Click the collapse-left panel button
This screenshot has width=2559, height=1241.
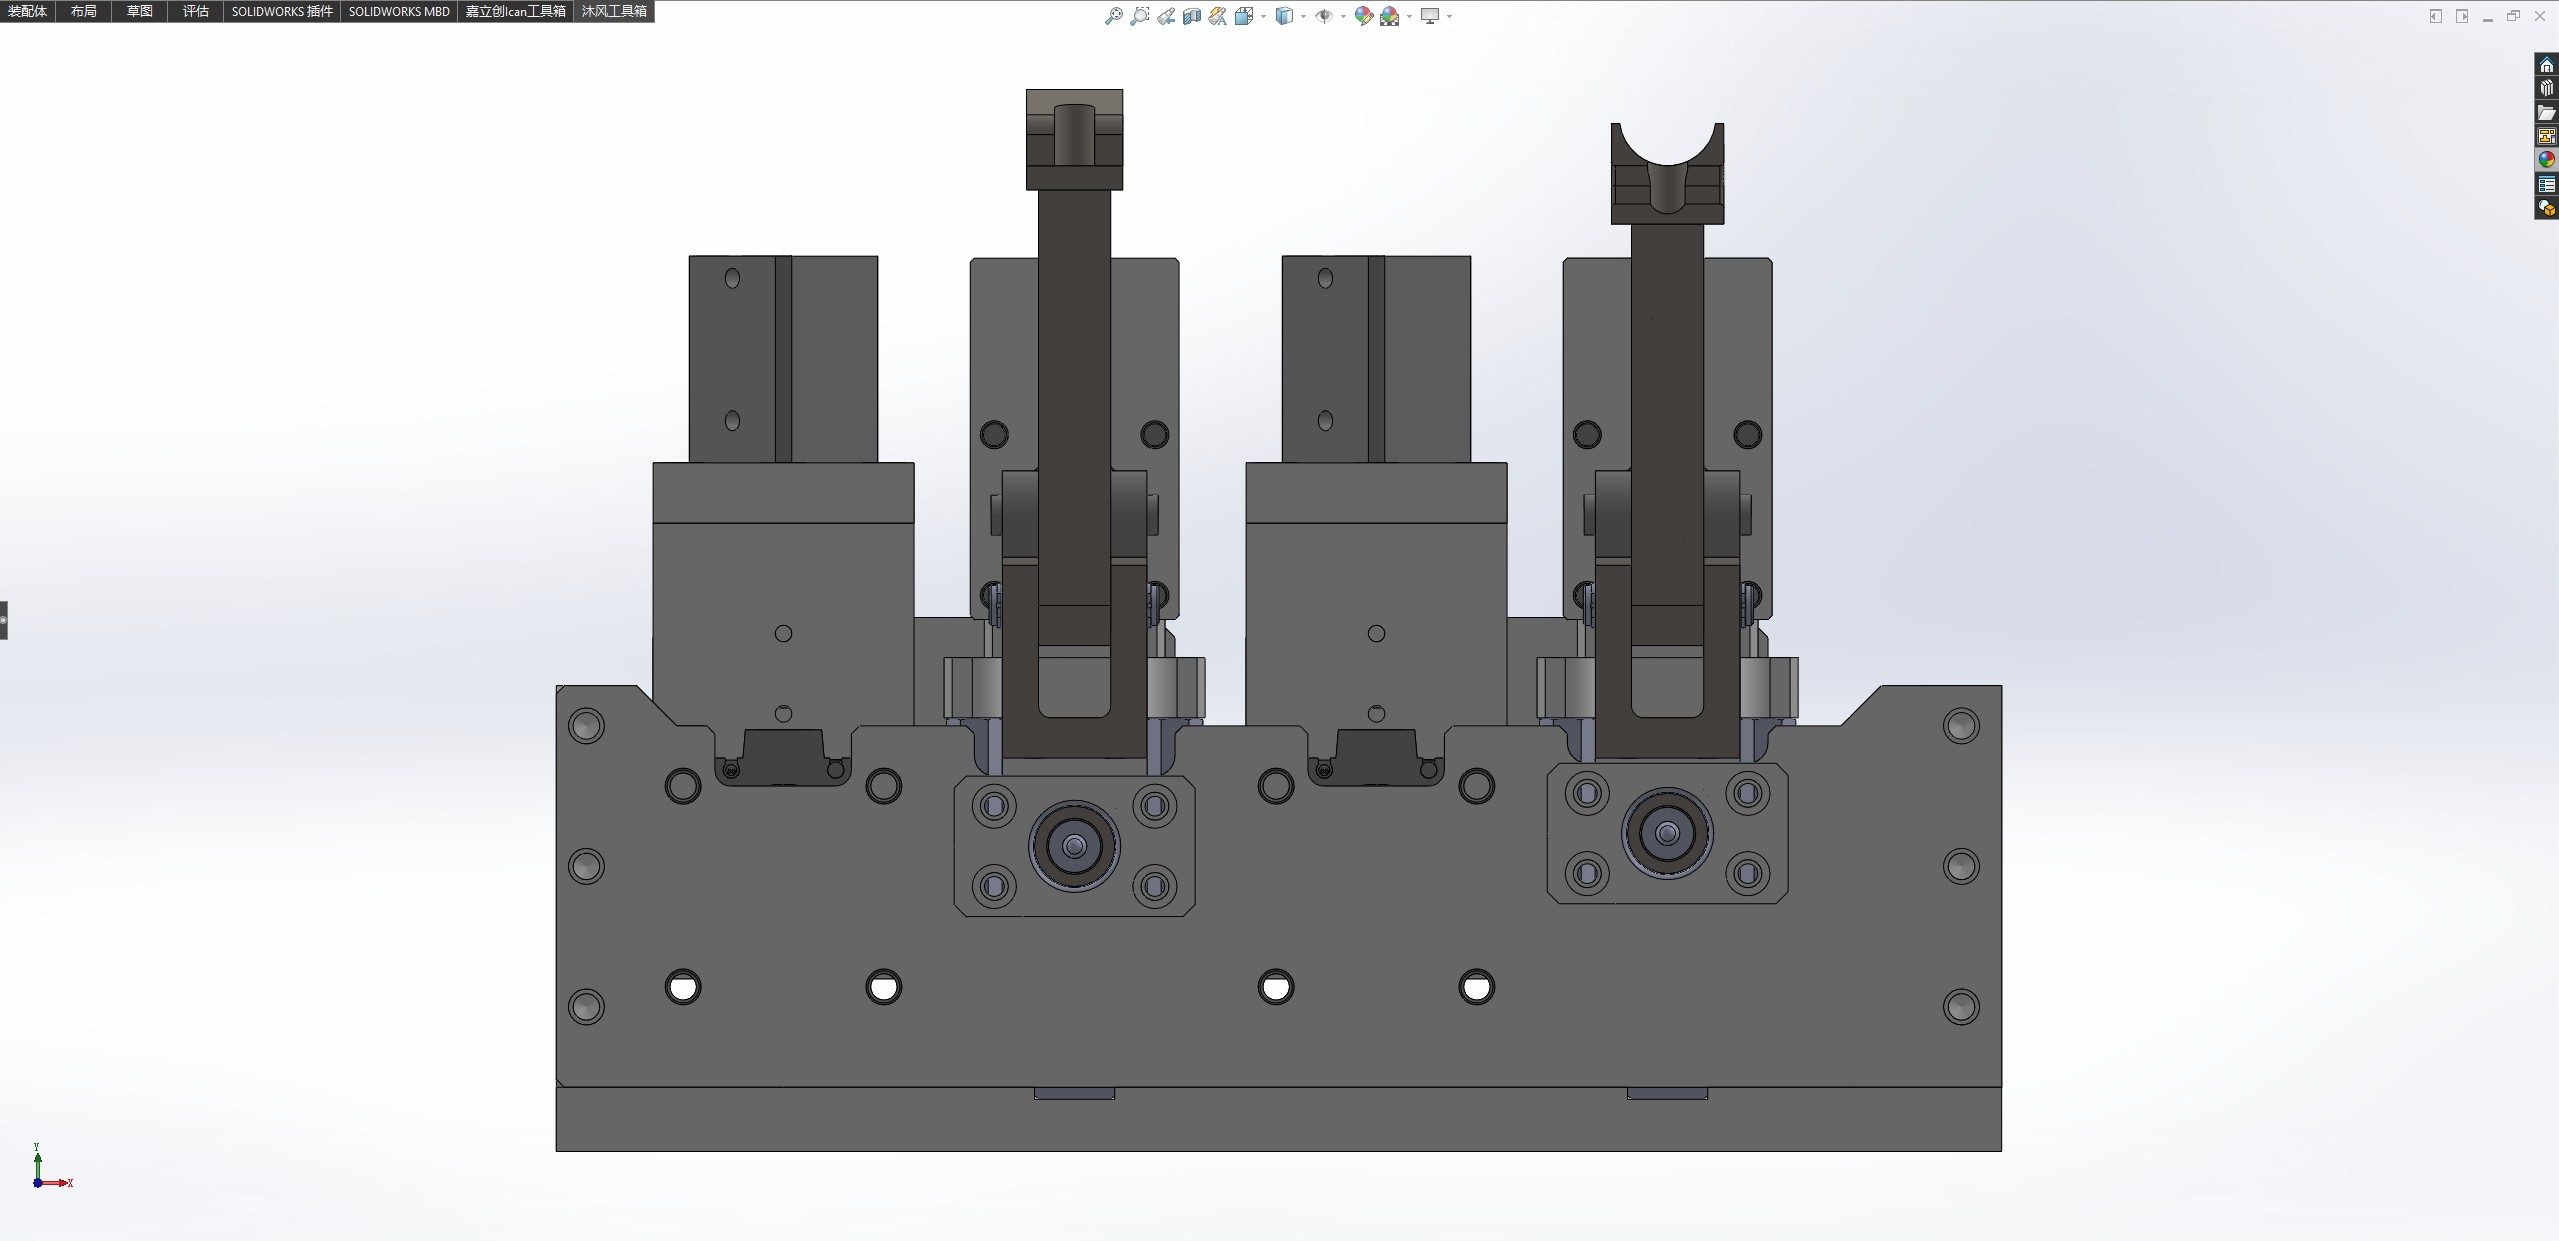(2435, 16)
